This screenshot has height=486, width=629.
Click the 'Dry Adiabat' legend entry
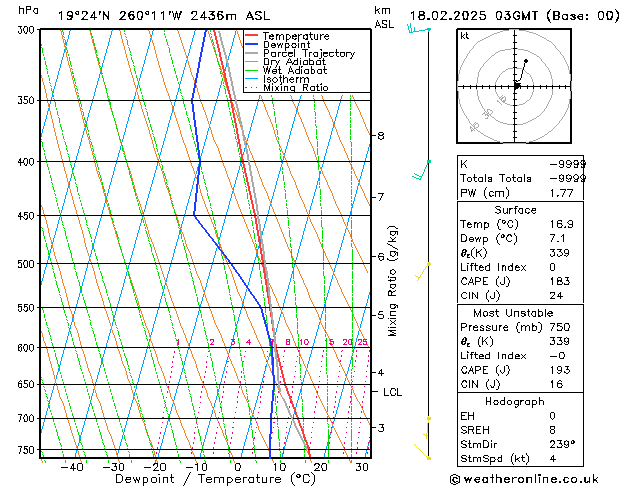(294, 62)
